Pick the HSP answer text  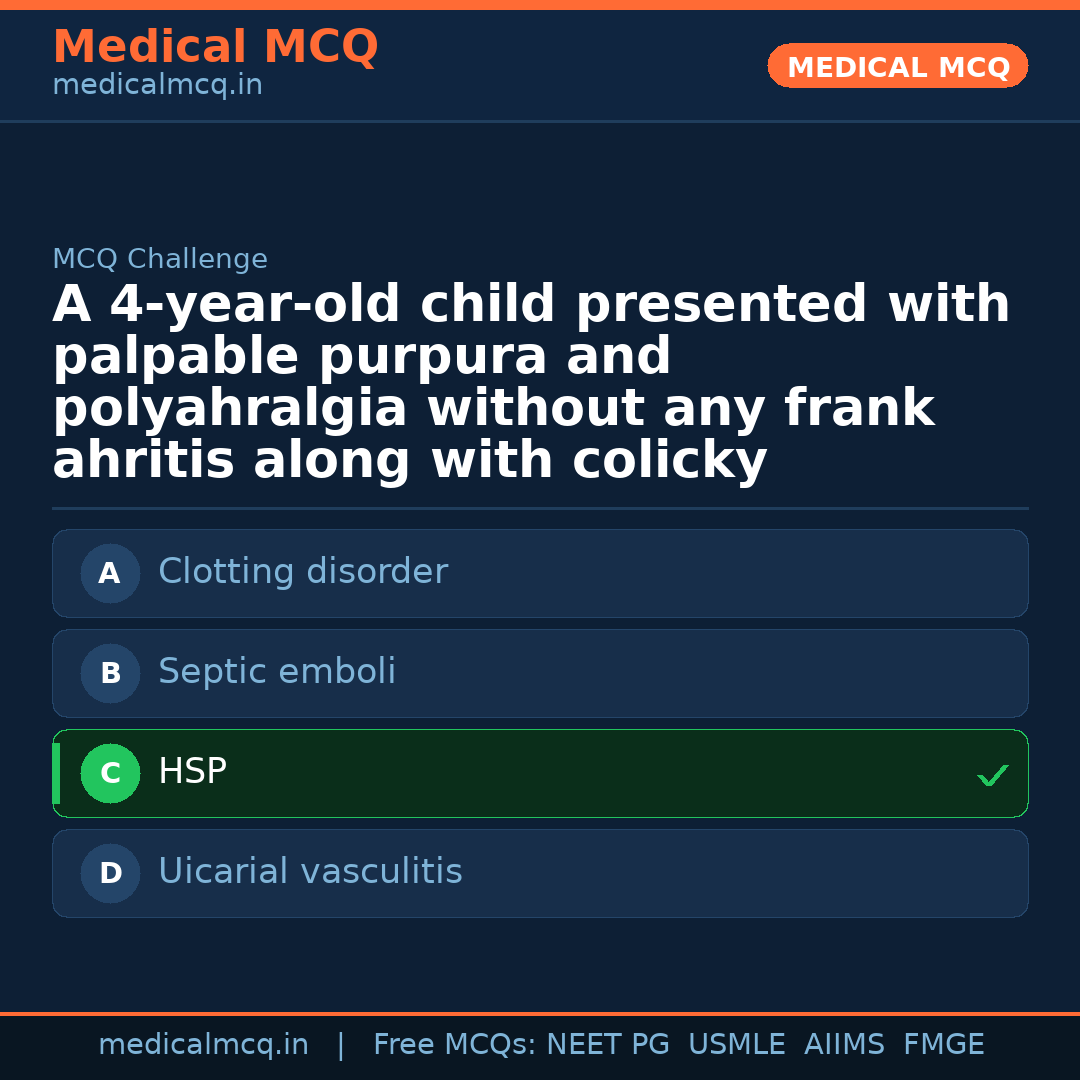coord(192,772)
